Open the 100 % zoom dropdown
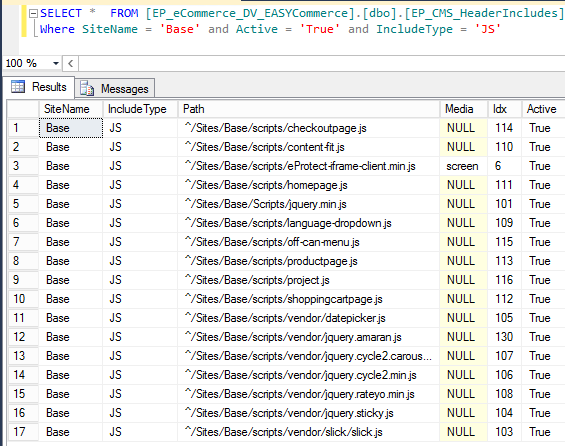 [56, 63]
